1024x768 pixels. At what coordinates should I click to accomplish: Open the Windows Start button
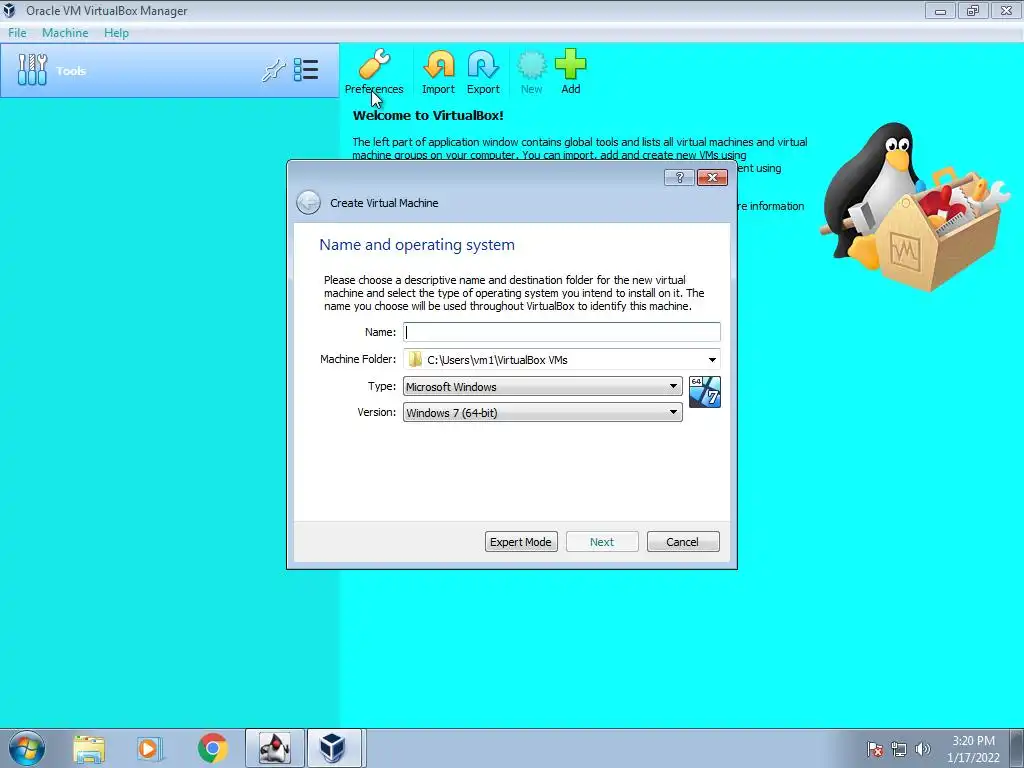27,748
